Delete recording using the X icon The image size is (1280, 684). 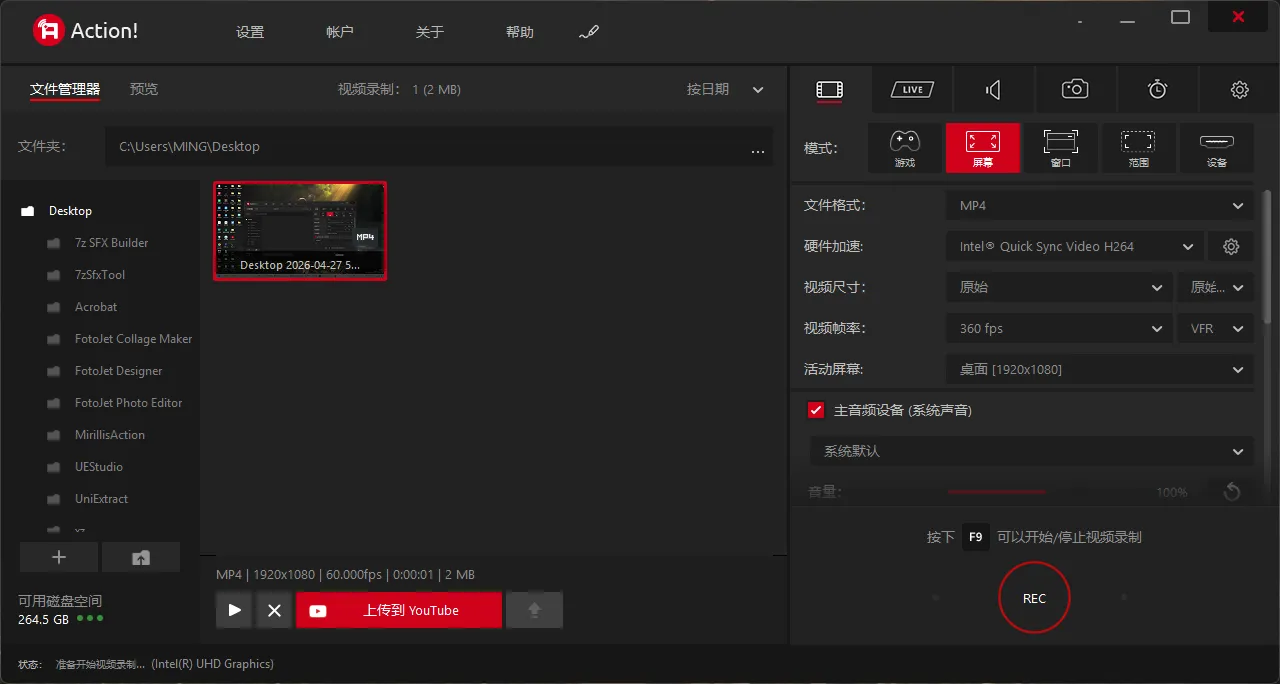[274, 609]
